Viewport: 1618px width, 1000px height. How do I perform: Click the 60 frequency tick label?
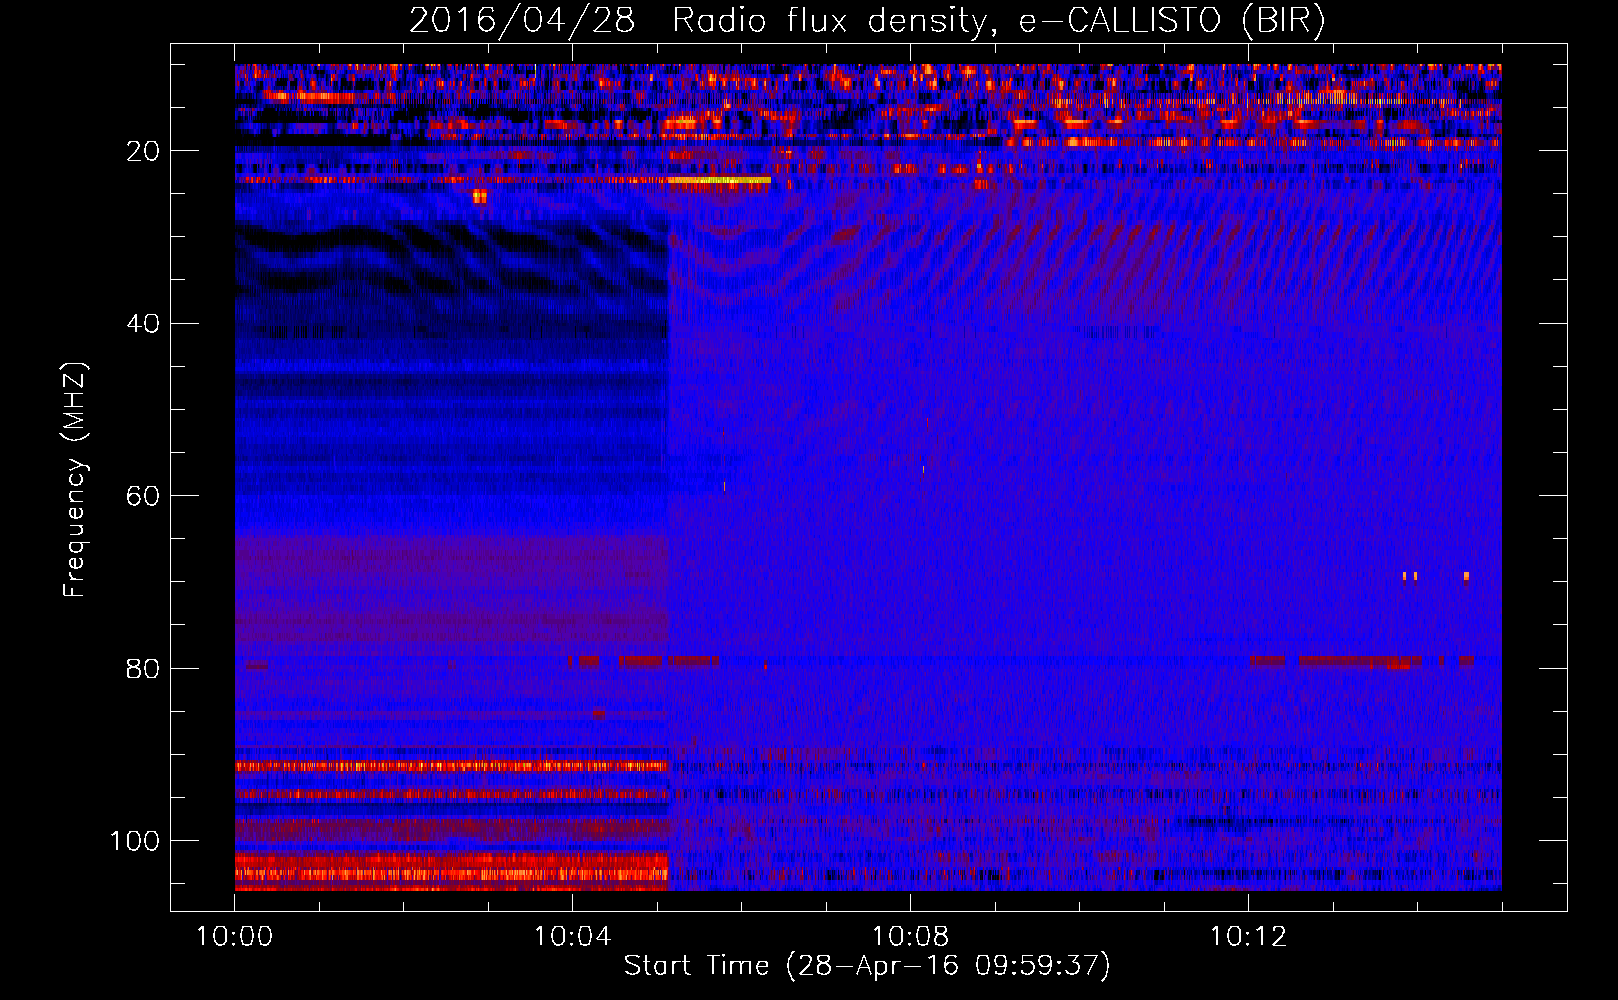click(x=143, y=496)
